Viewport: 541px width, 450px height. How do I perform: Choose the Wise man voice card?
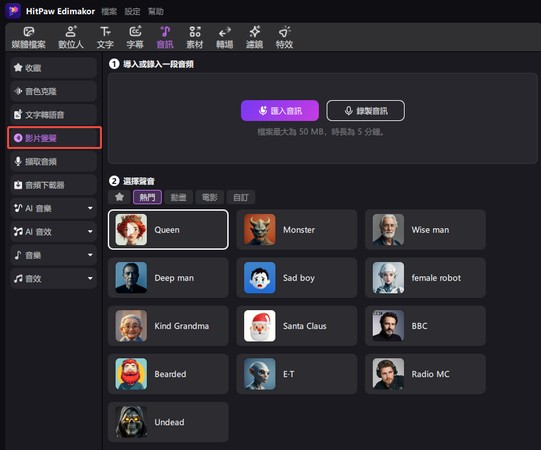(425, 229)
